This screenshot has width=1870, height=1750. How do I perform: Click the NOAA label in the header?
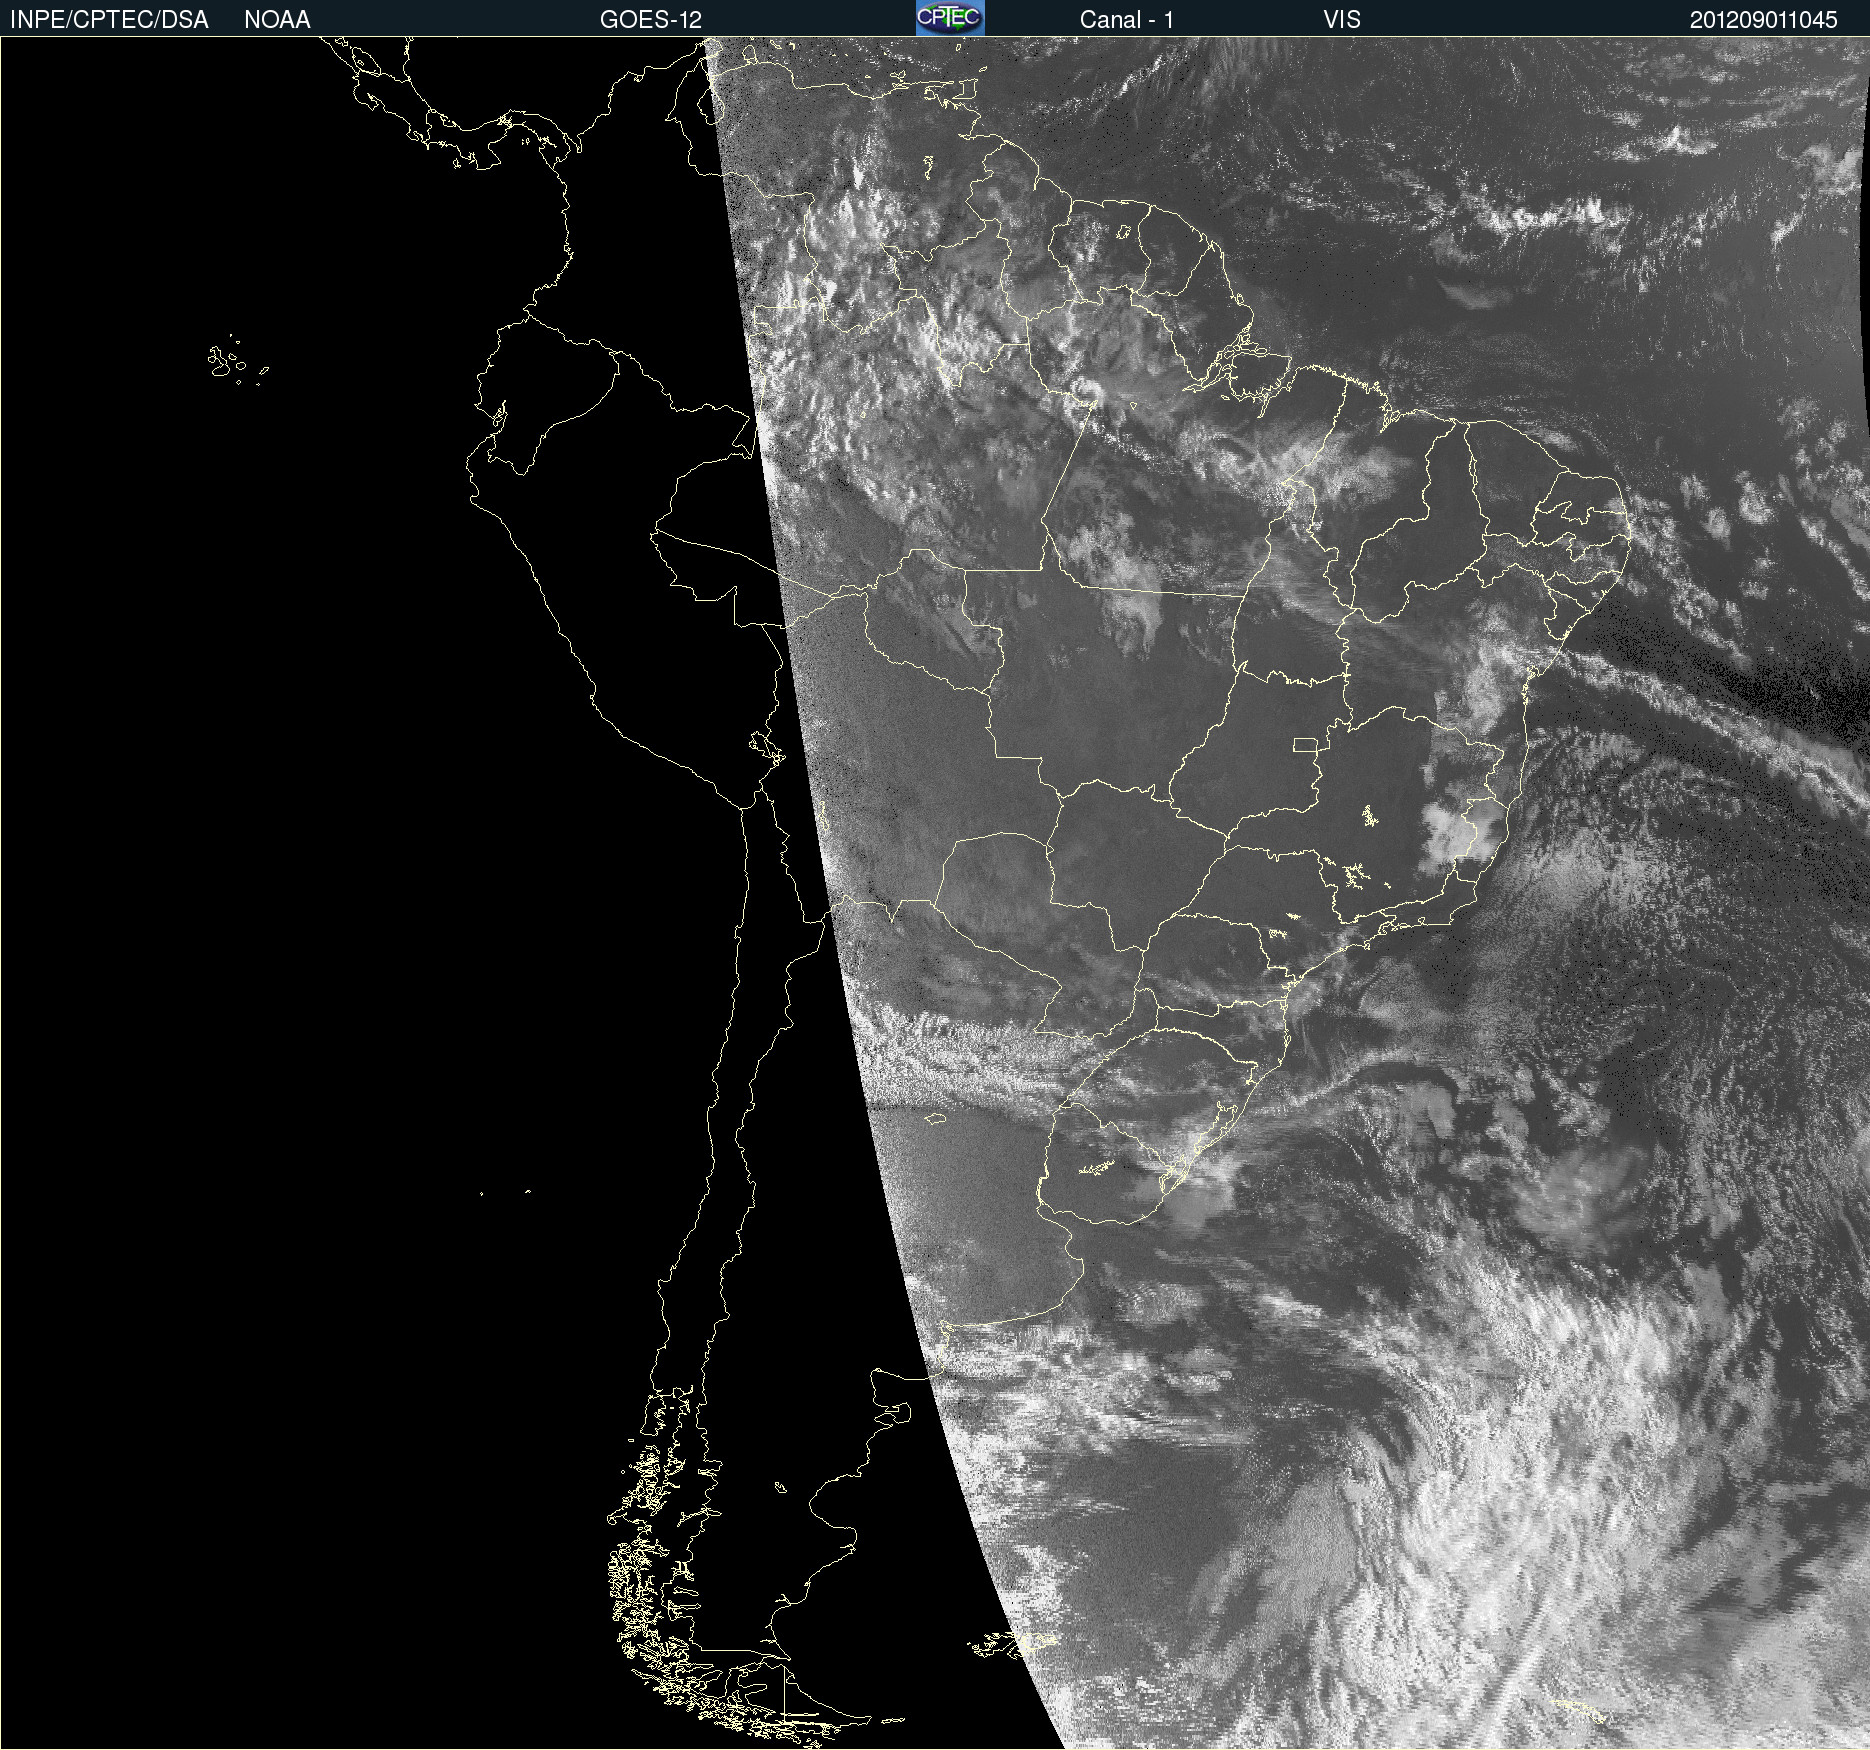tap(277, 20)
